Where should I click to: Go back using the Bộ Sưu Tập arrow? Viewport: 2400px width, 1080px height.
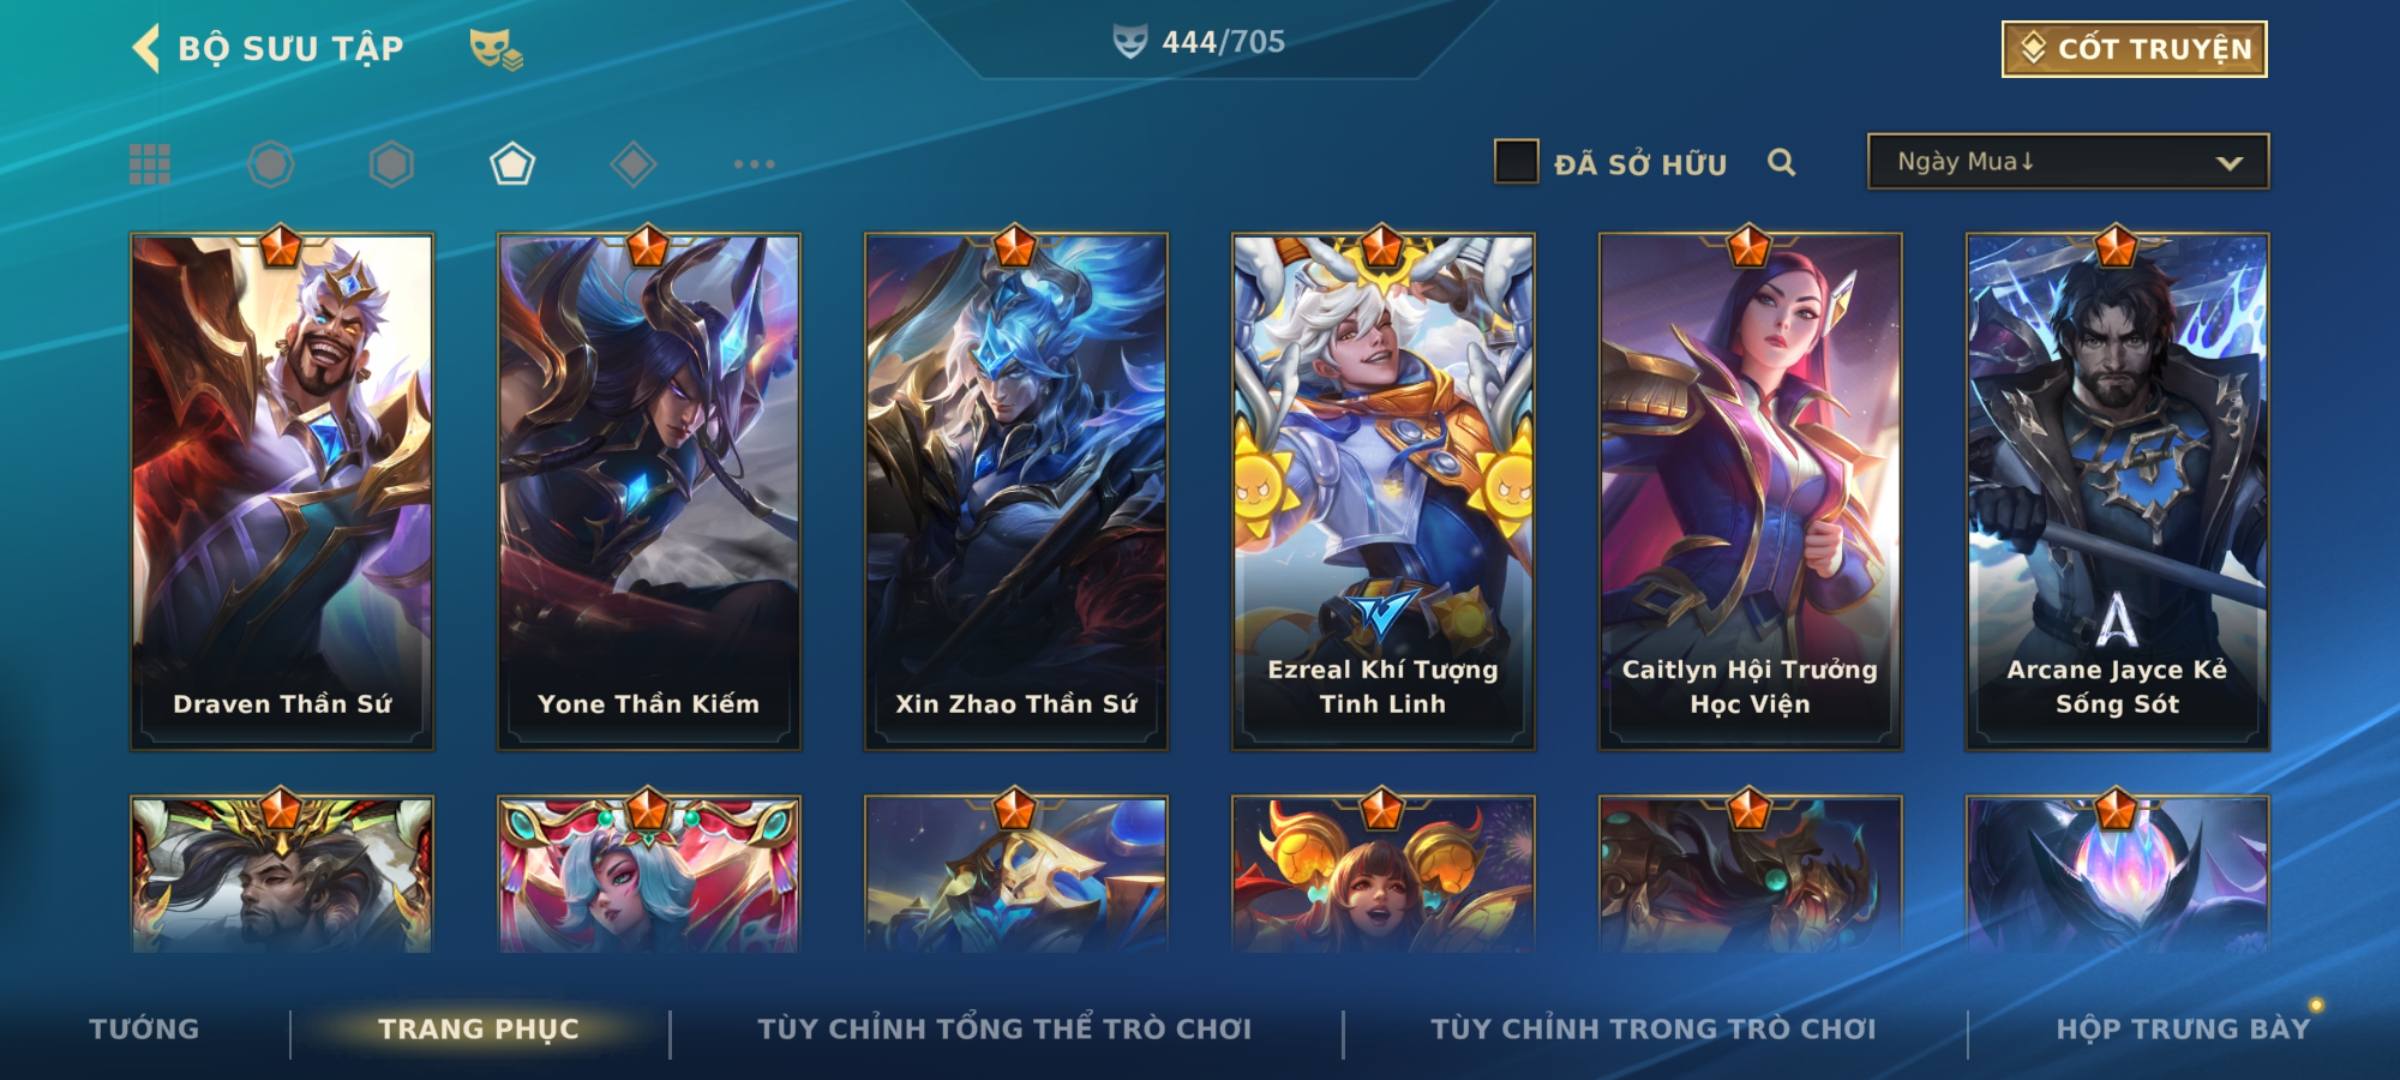146,48
